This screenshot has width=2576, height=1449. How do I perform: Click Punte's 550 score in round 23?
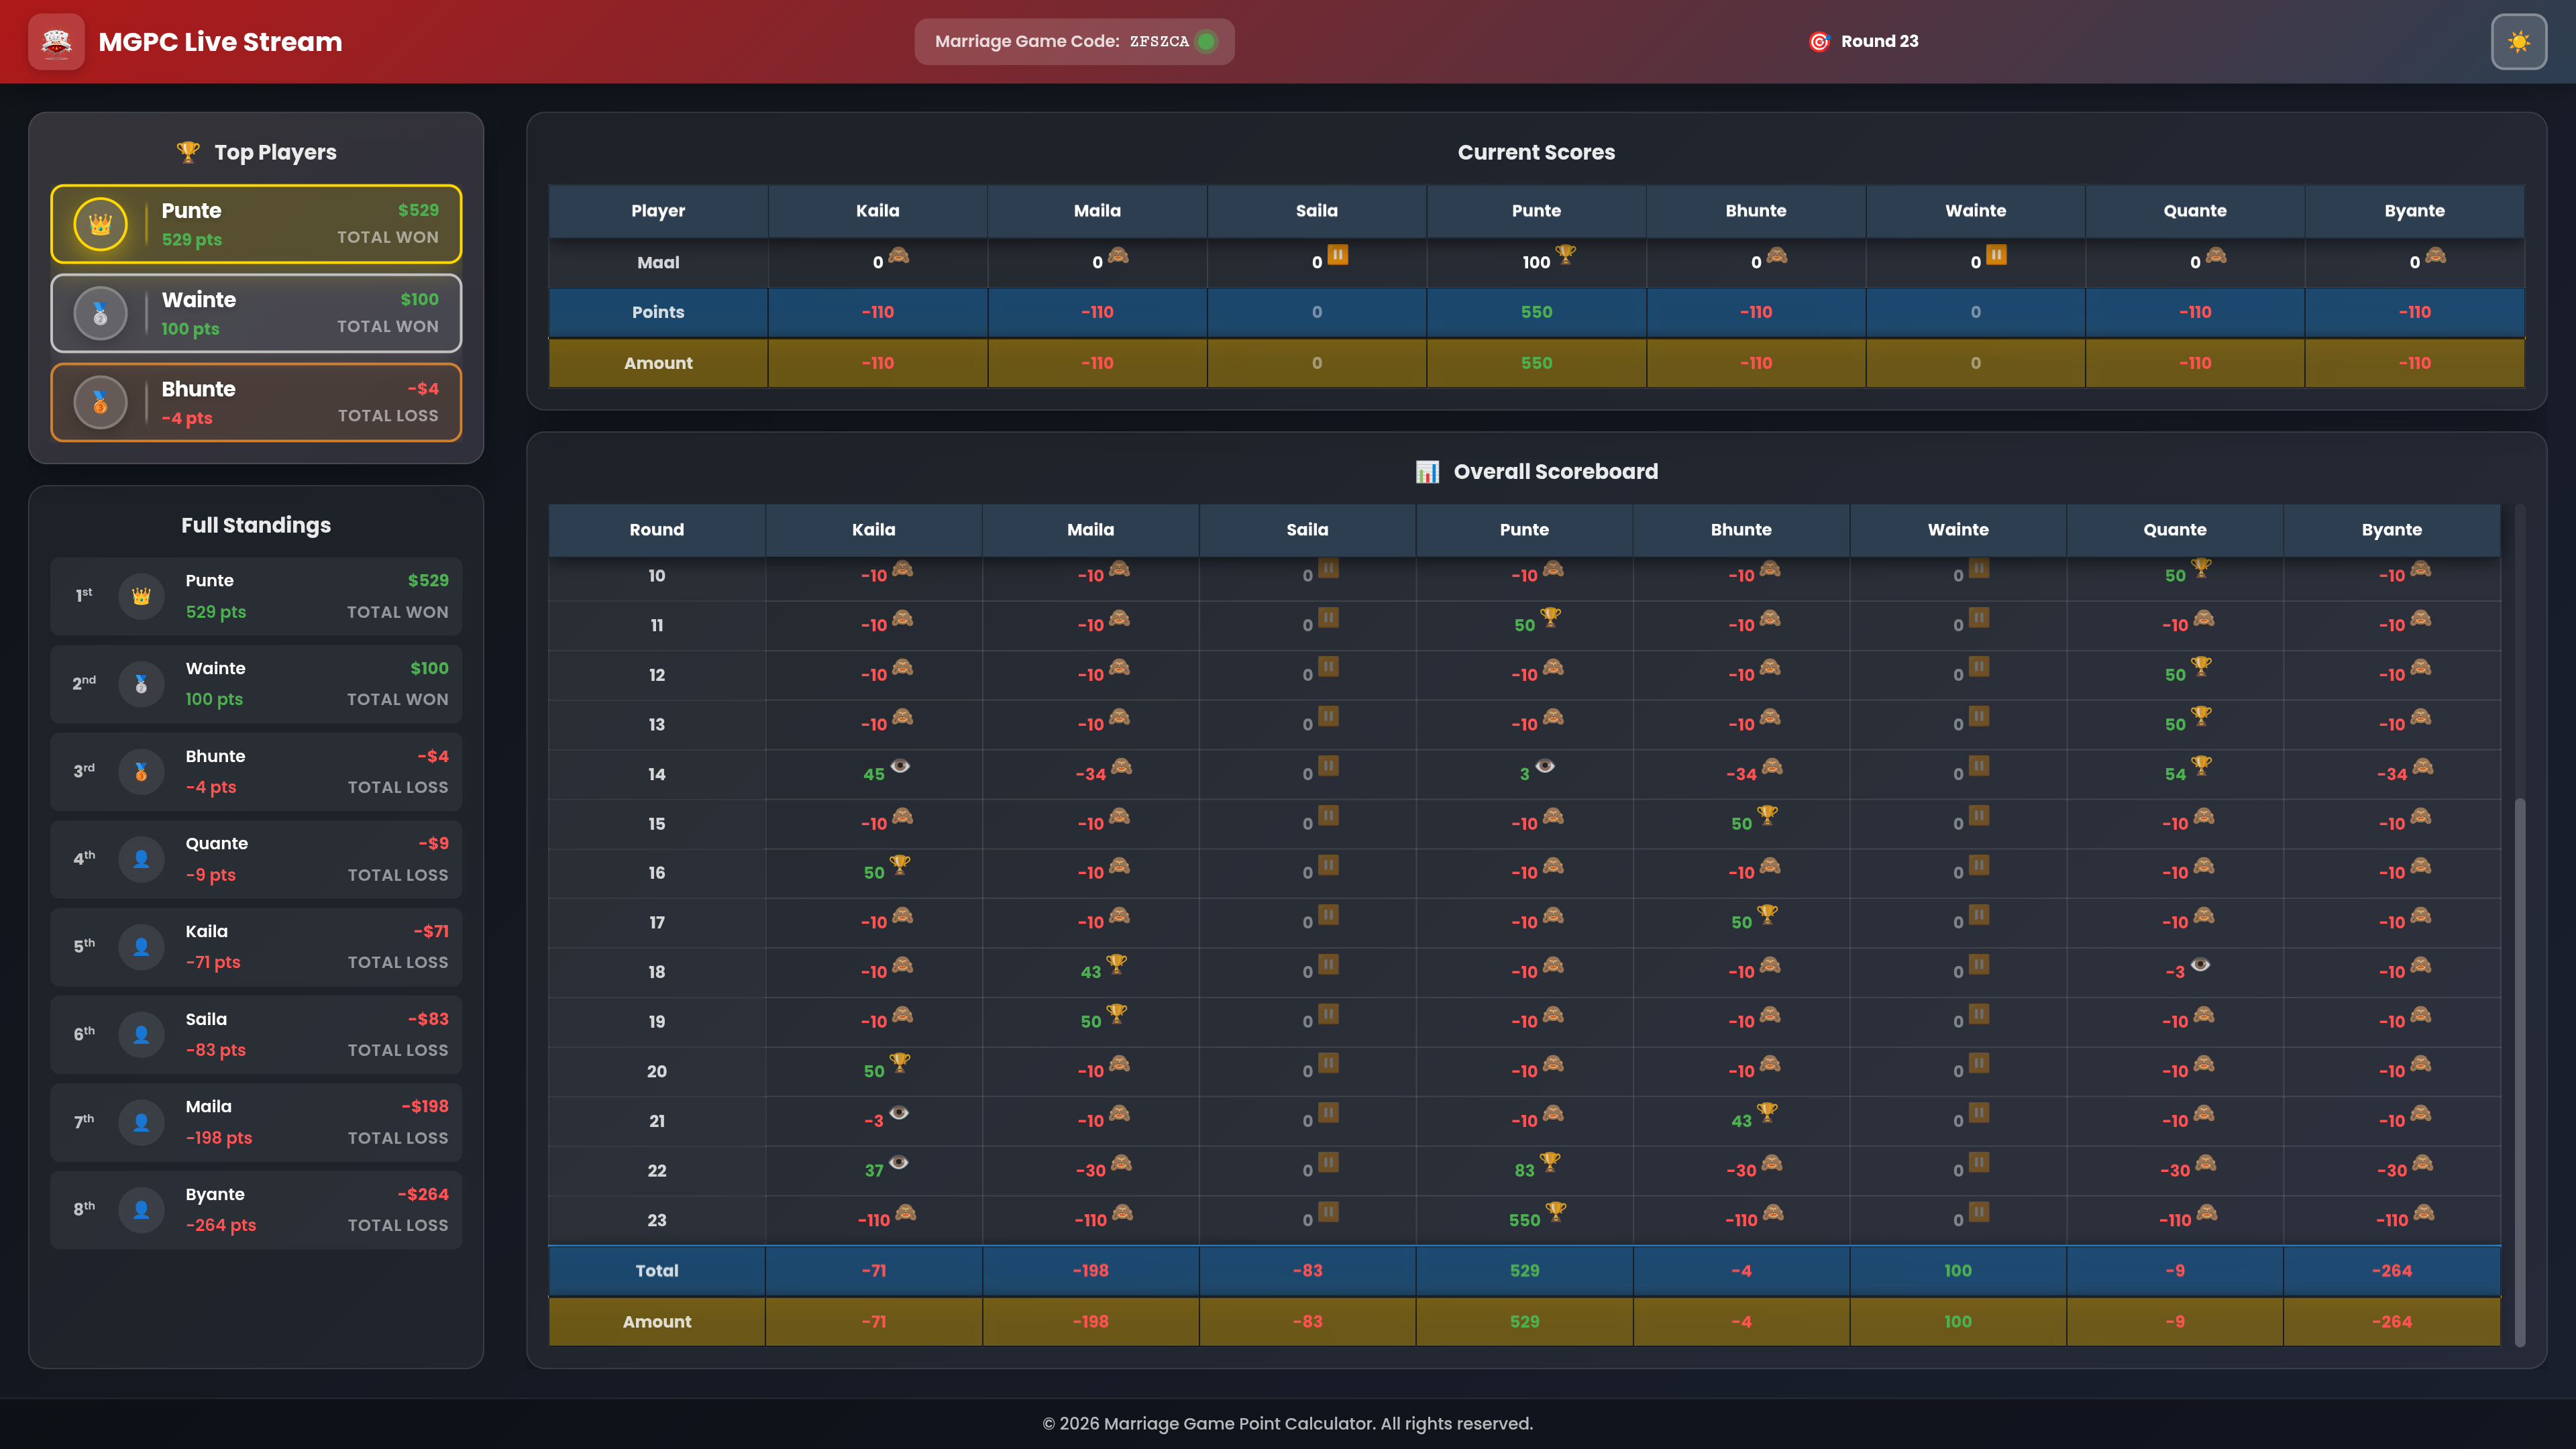click(x=1524, y=1220)
